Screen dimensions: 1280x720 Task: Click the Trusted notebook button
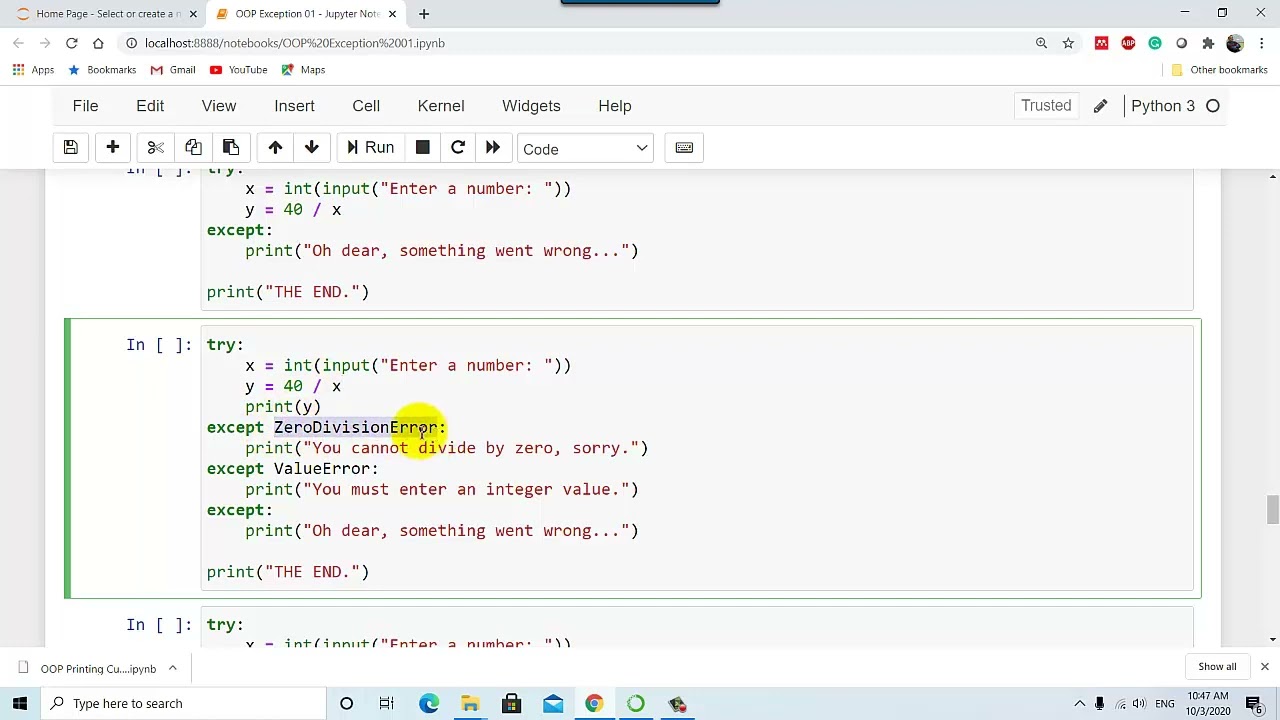click(1046, 106)
